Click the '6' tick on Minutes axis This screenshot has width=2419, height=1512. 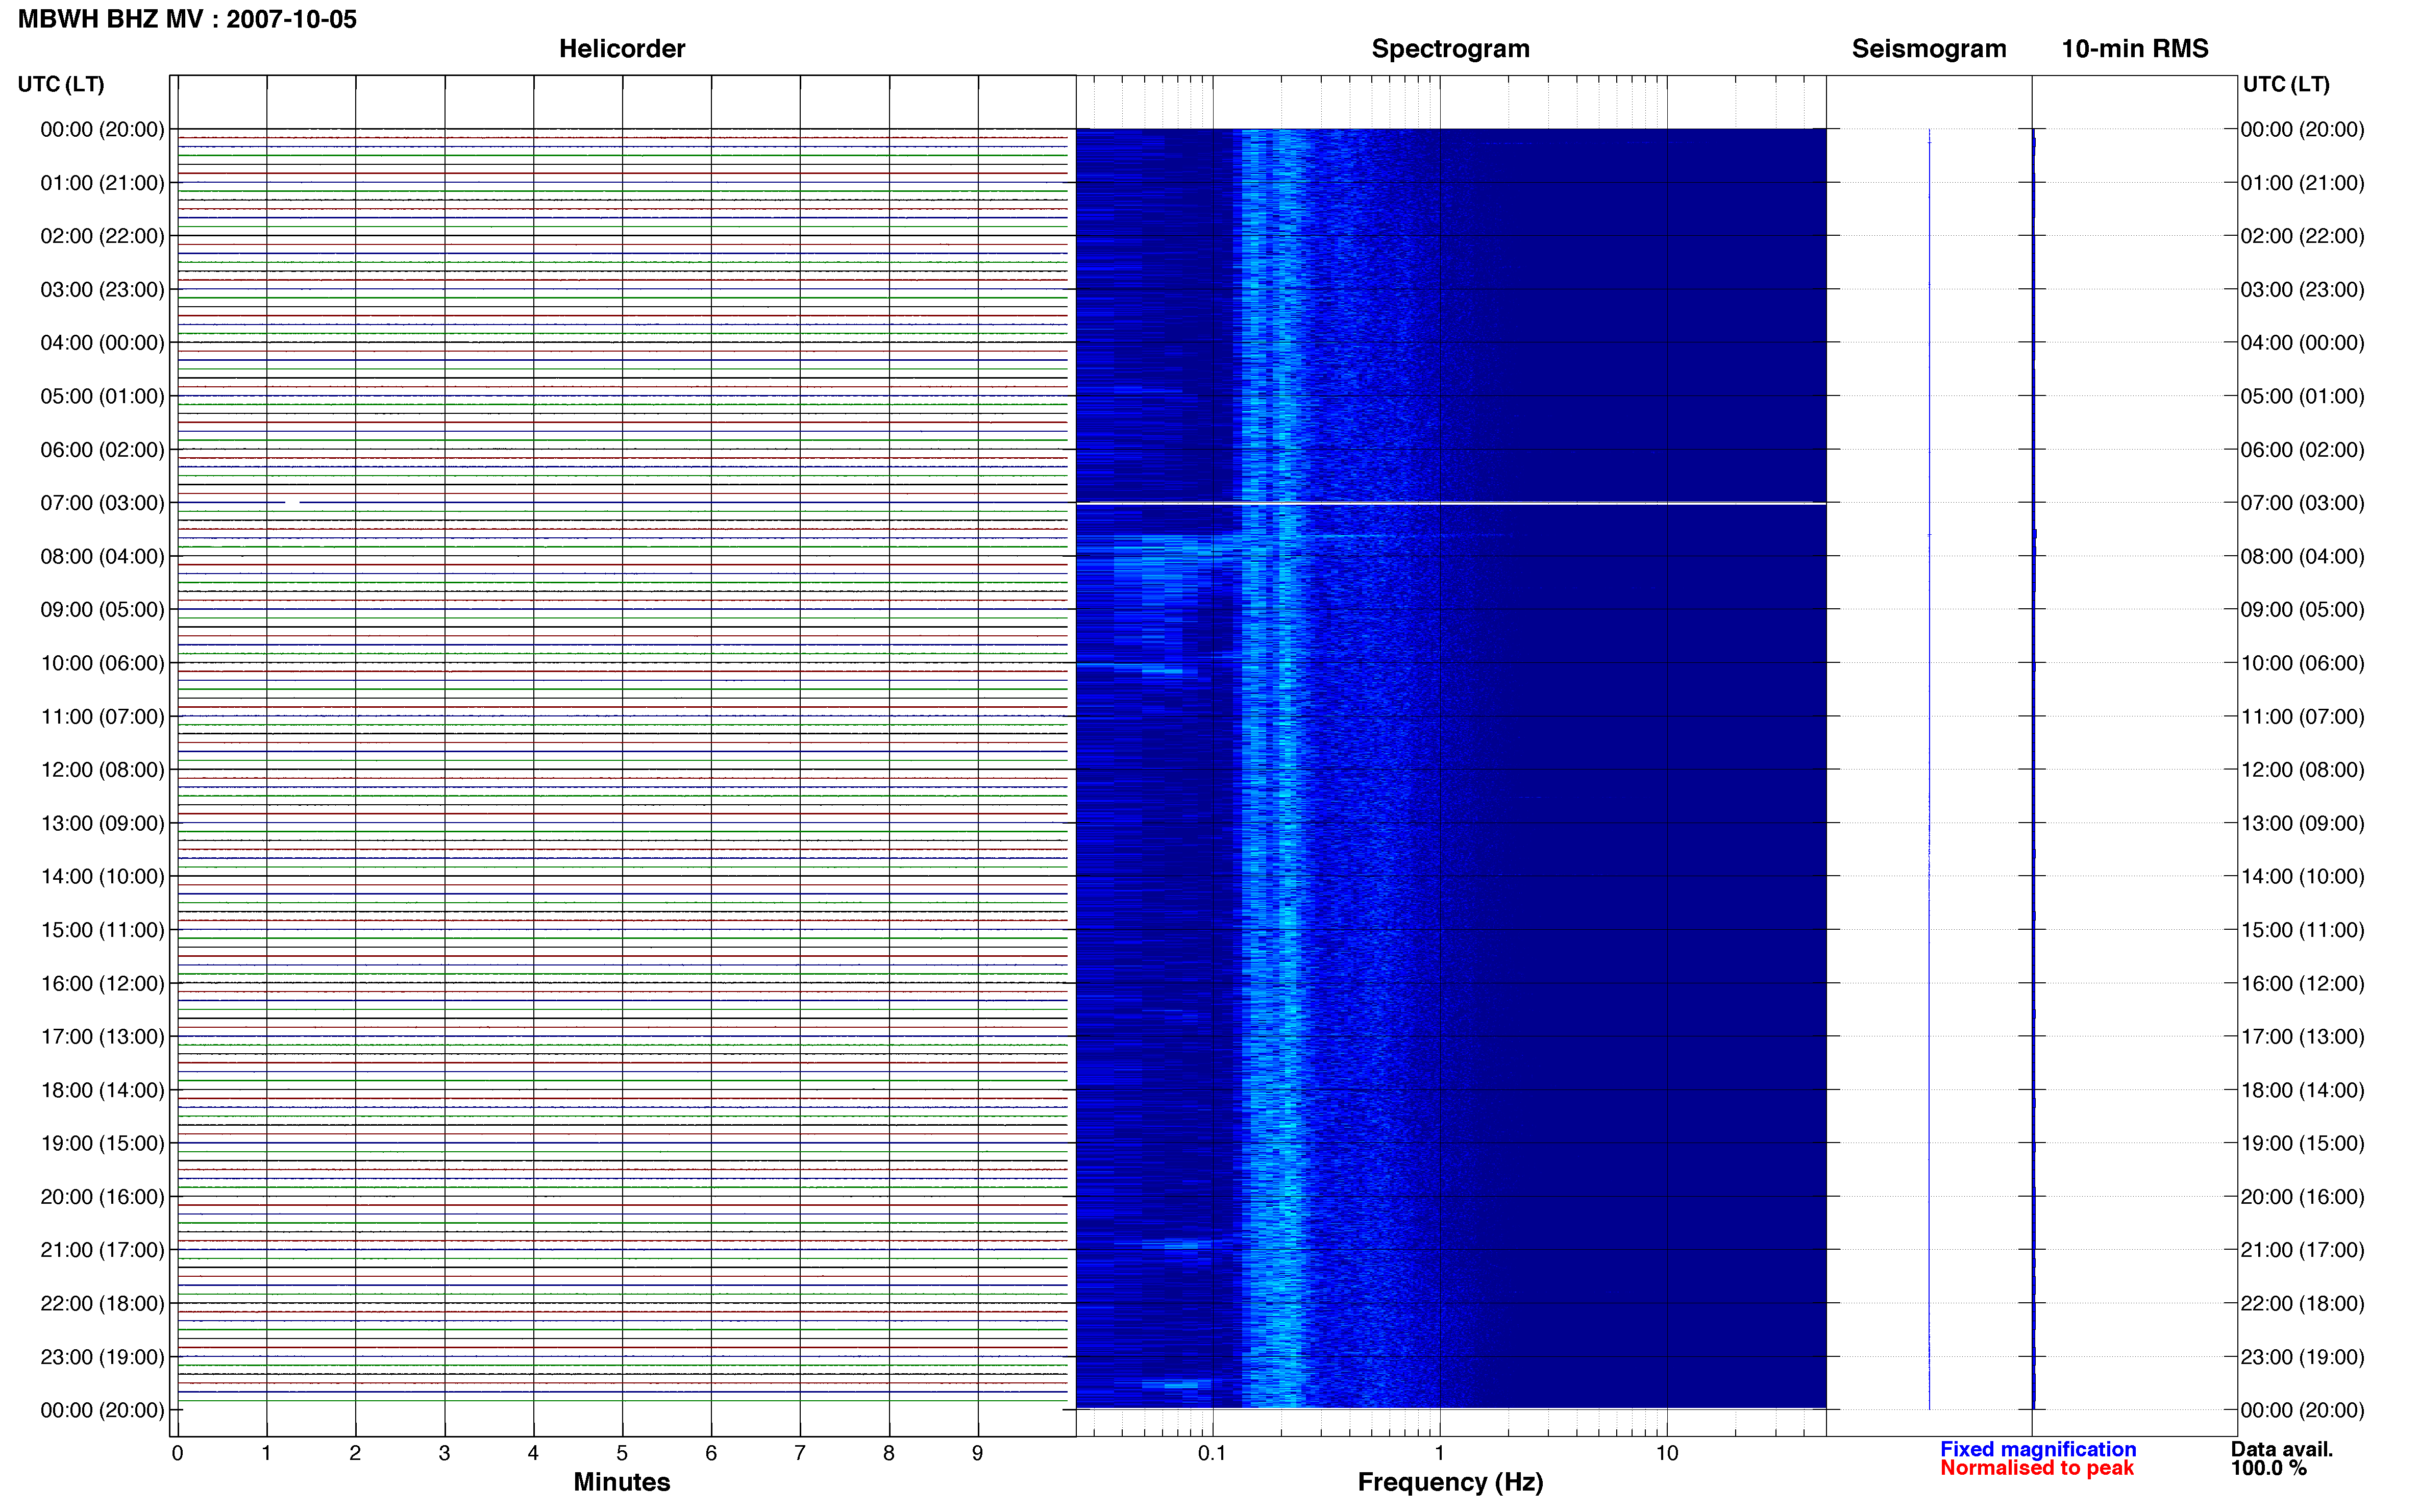point(711,1454)
